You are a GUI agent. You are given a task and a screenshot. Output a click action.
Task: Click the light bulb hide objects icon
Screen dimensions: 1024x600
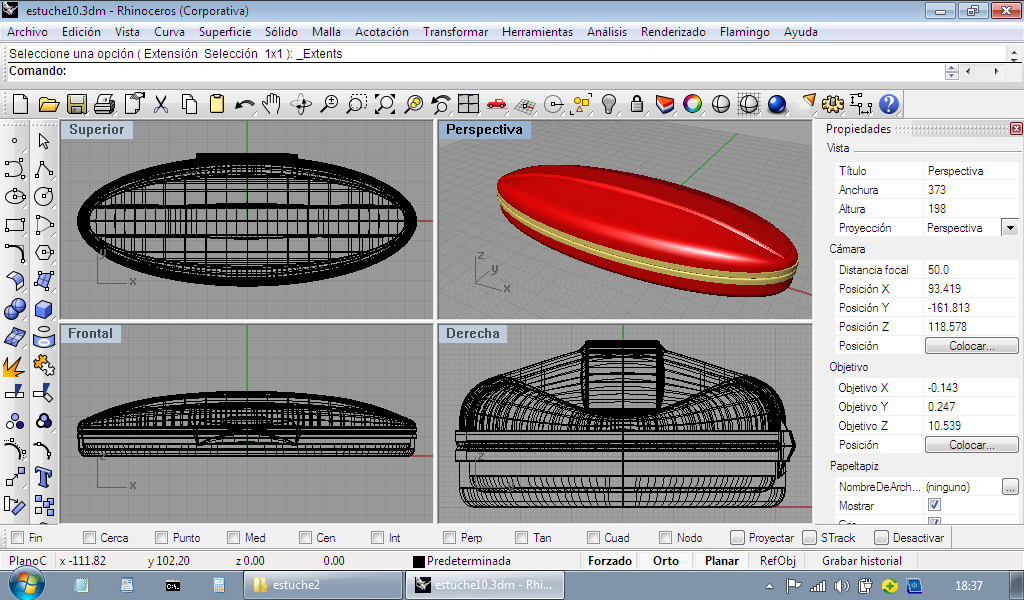[608, 104]
